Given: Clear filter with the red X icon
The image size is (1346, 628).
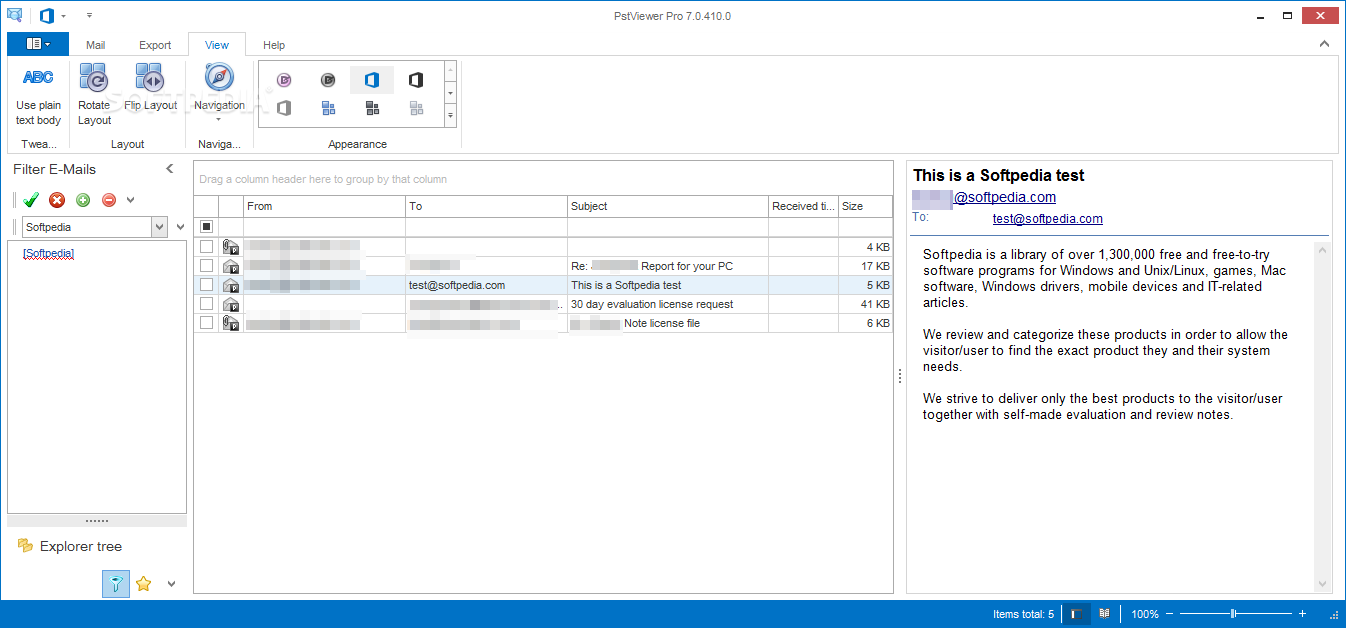Looking at the screenshot, I should click(57, 200).
